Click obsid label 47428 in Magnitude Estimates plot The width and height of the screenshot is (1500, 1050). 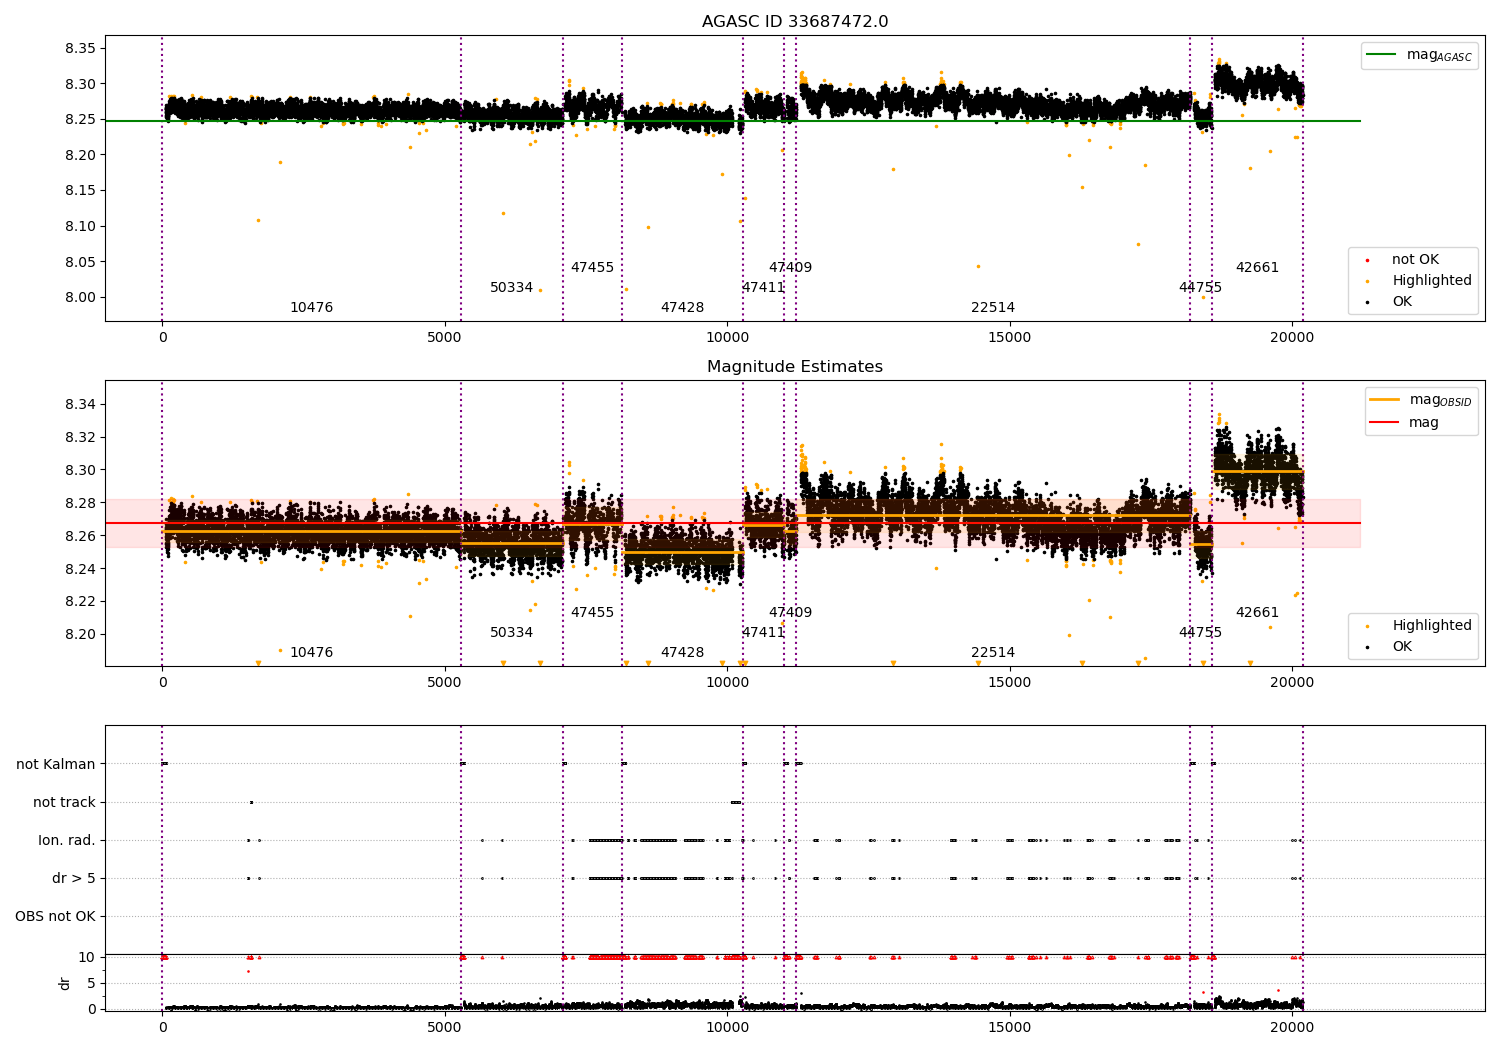[682, 653]
